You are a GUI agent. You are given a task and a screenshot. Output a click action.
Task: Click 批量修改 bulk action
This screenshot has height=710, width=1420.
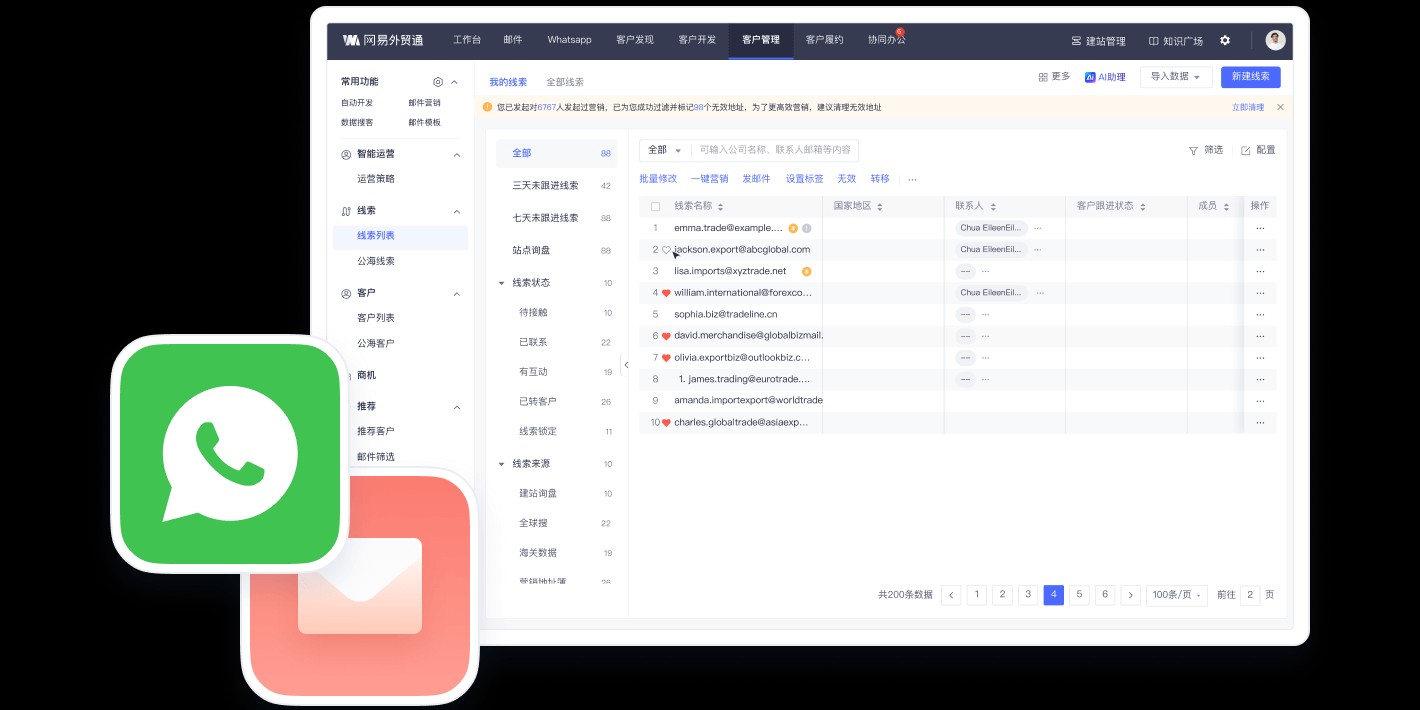tap(658, 179)
